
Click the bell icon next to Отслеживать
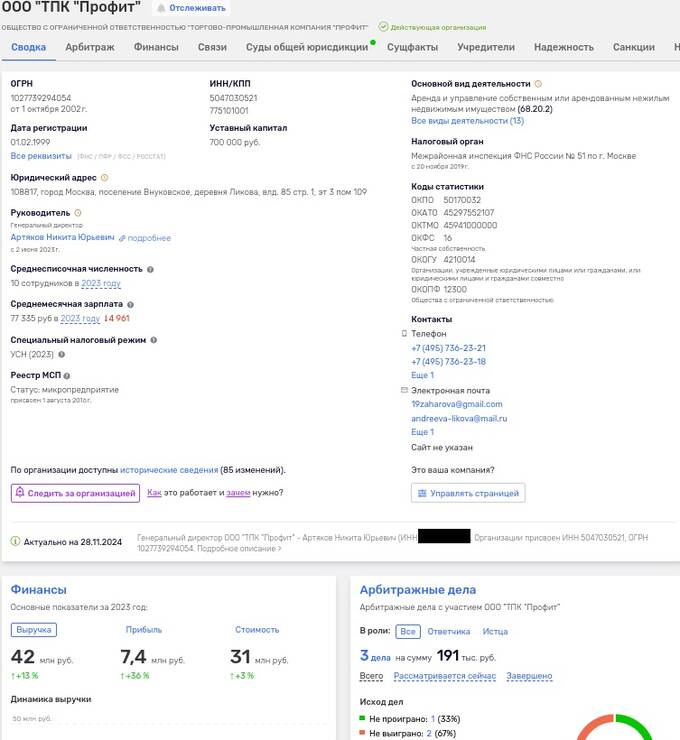point(161,8)
